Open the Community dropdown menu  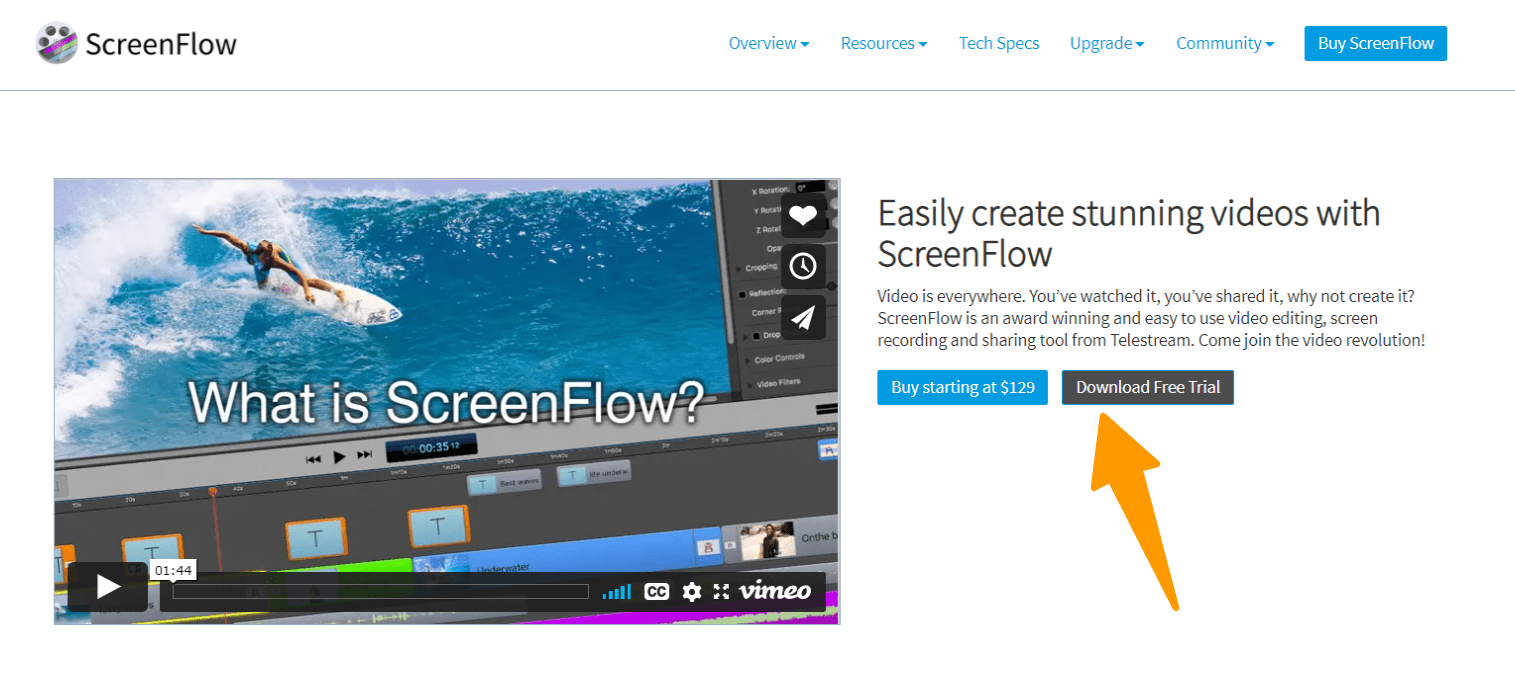click(1224, 43)
